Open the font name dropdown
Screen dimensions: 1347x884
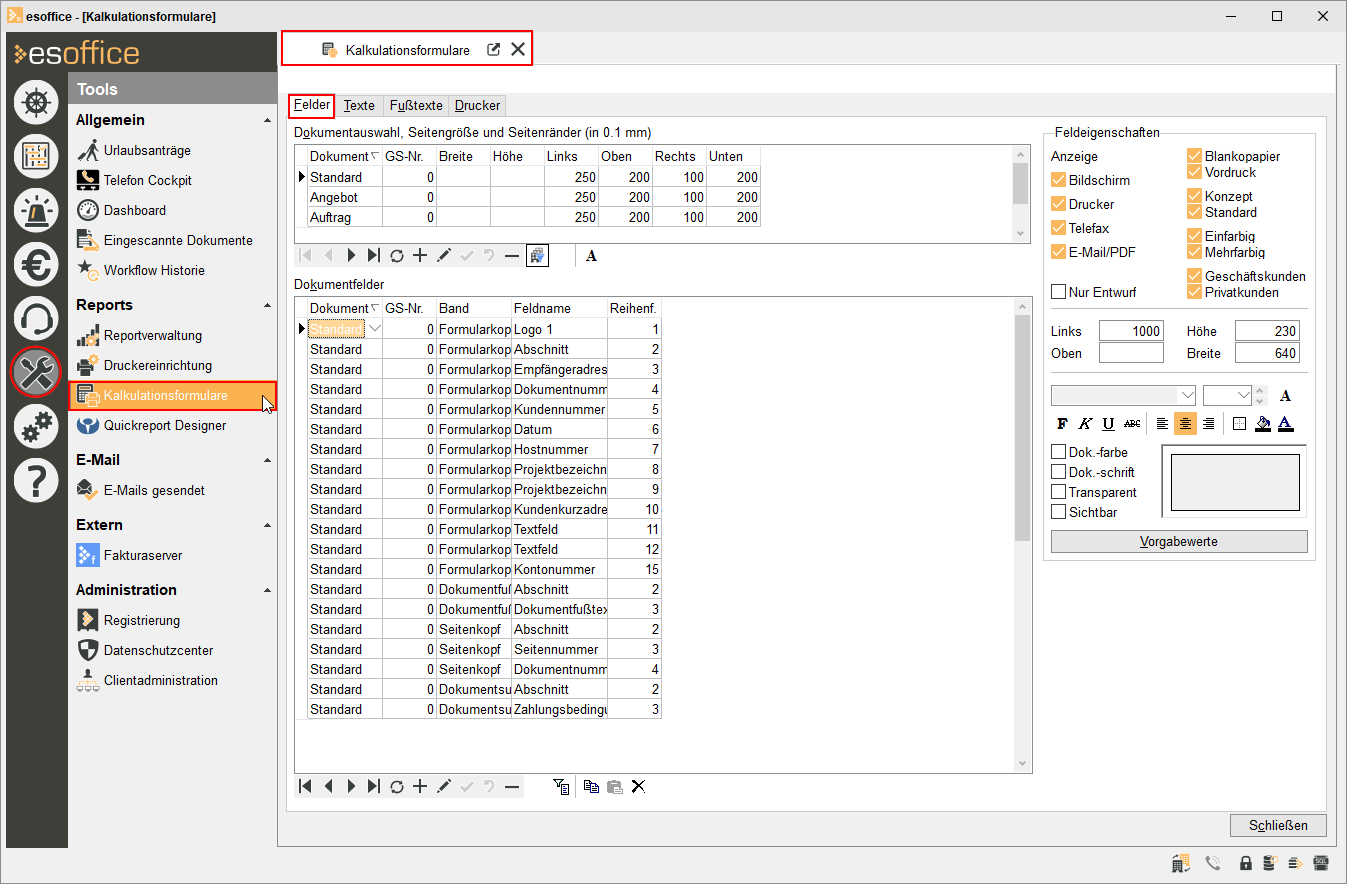tap(1187, 395)
